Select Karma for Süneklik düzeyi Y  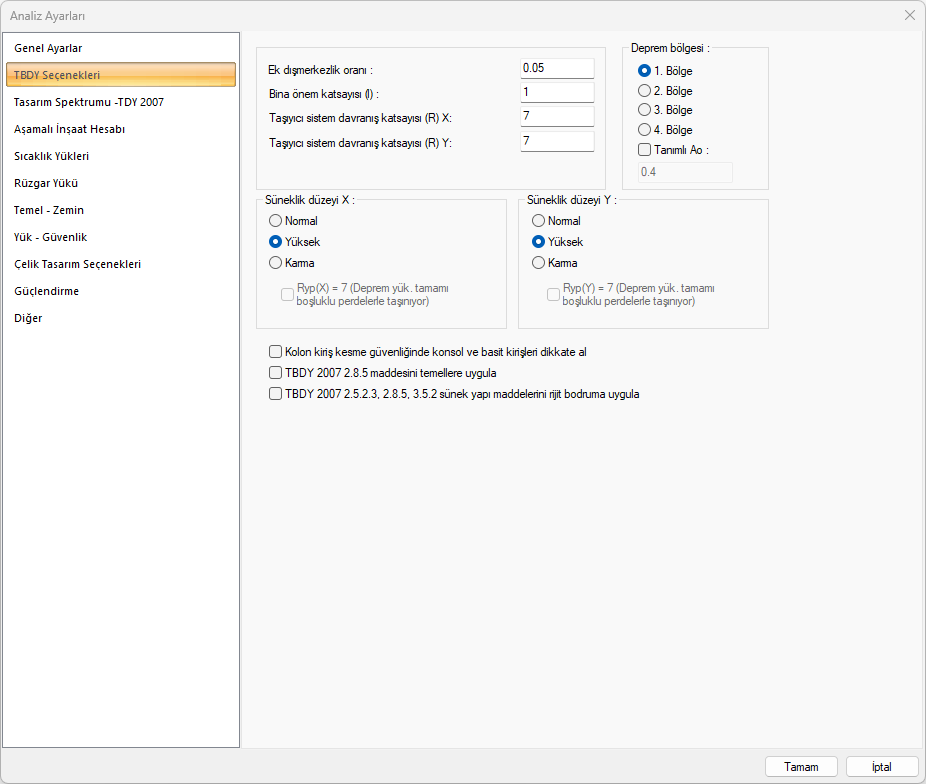tap(539, 263)
